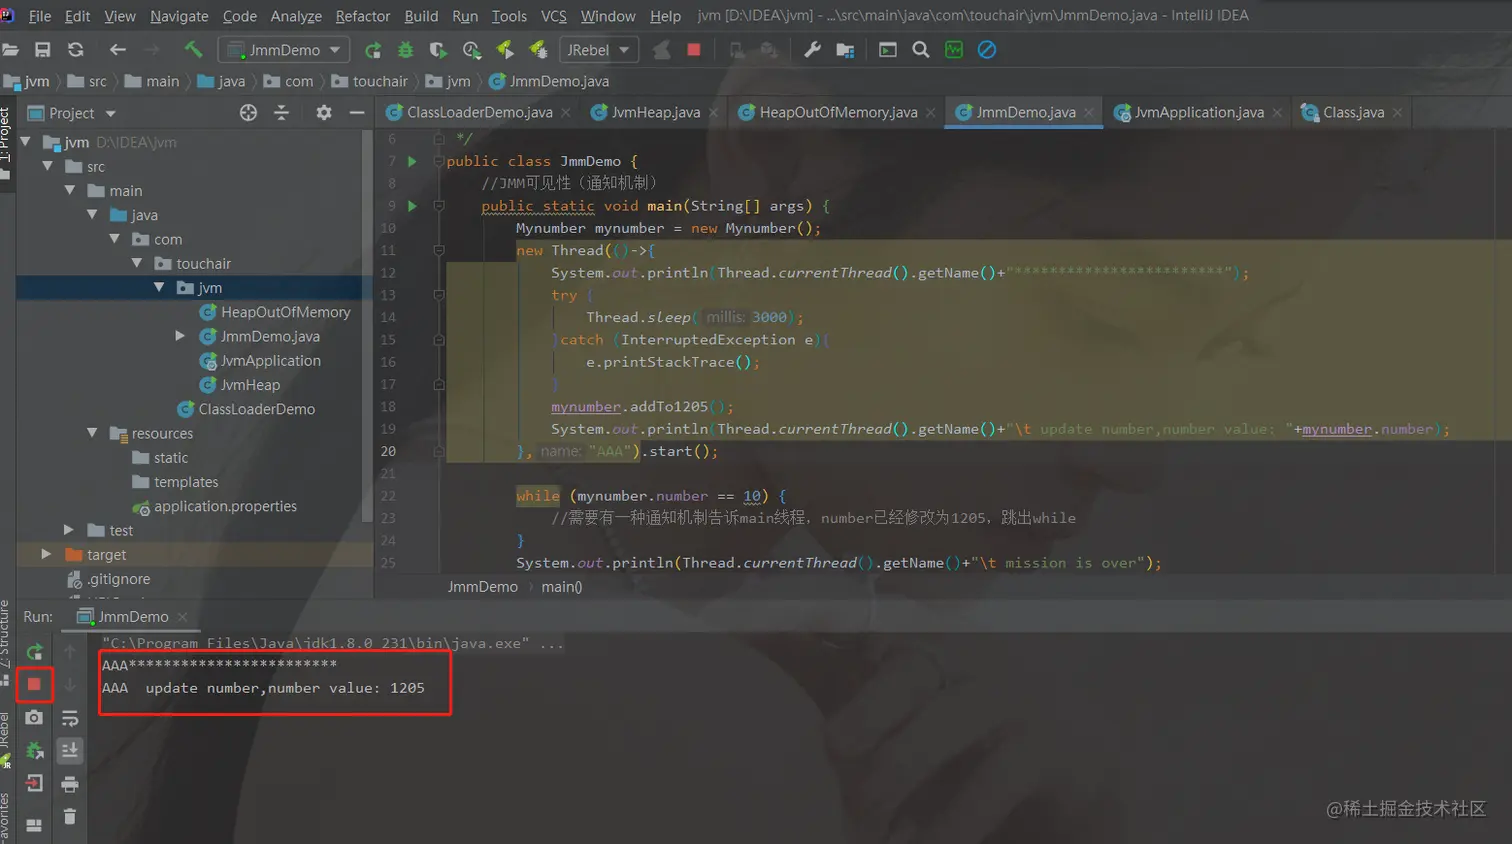Image resolution: width=1512 pixels, height=844 pixels.
Task: Debug with JRebel rocket-bug icon
Action: click(x=538, y=50)
